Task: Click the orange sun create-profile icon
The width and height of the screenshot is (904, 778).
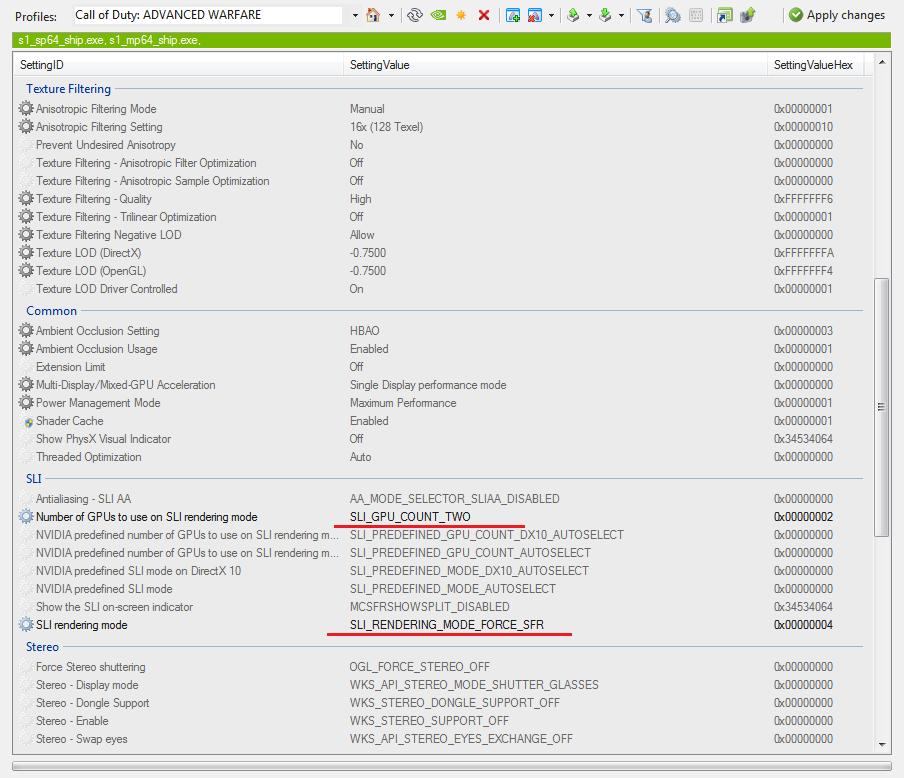Action: point(461,15)
